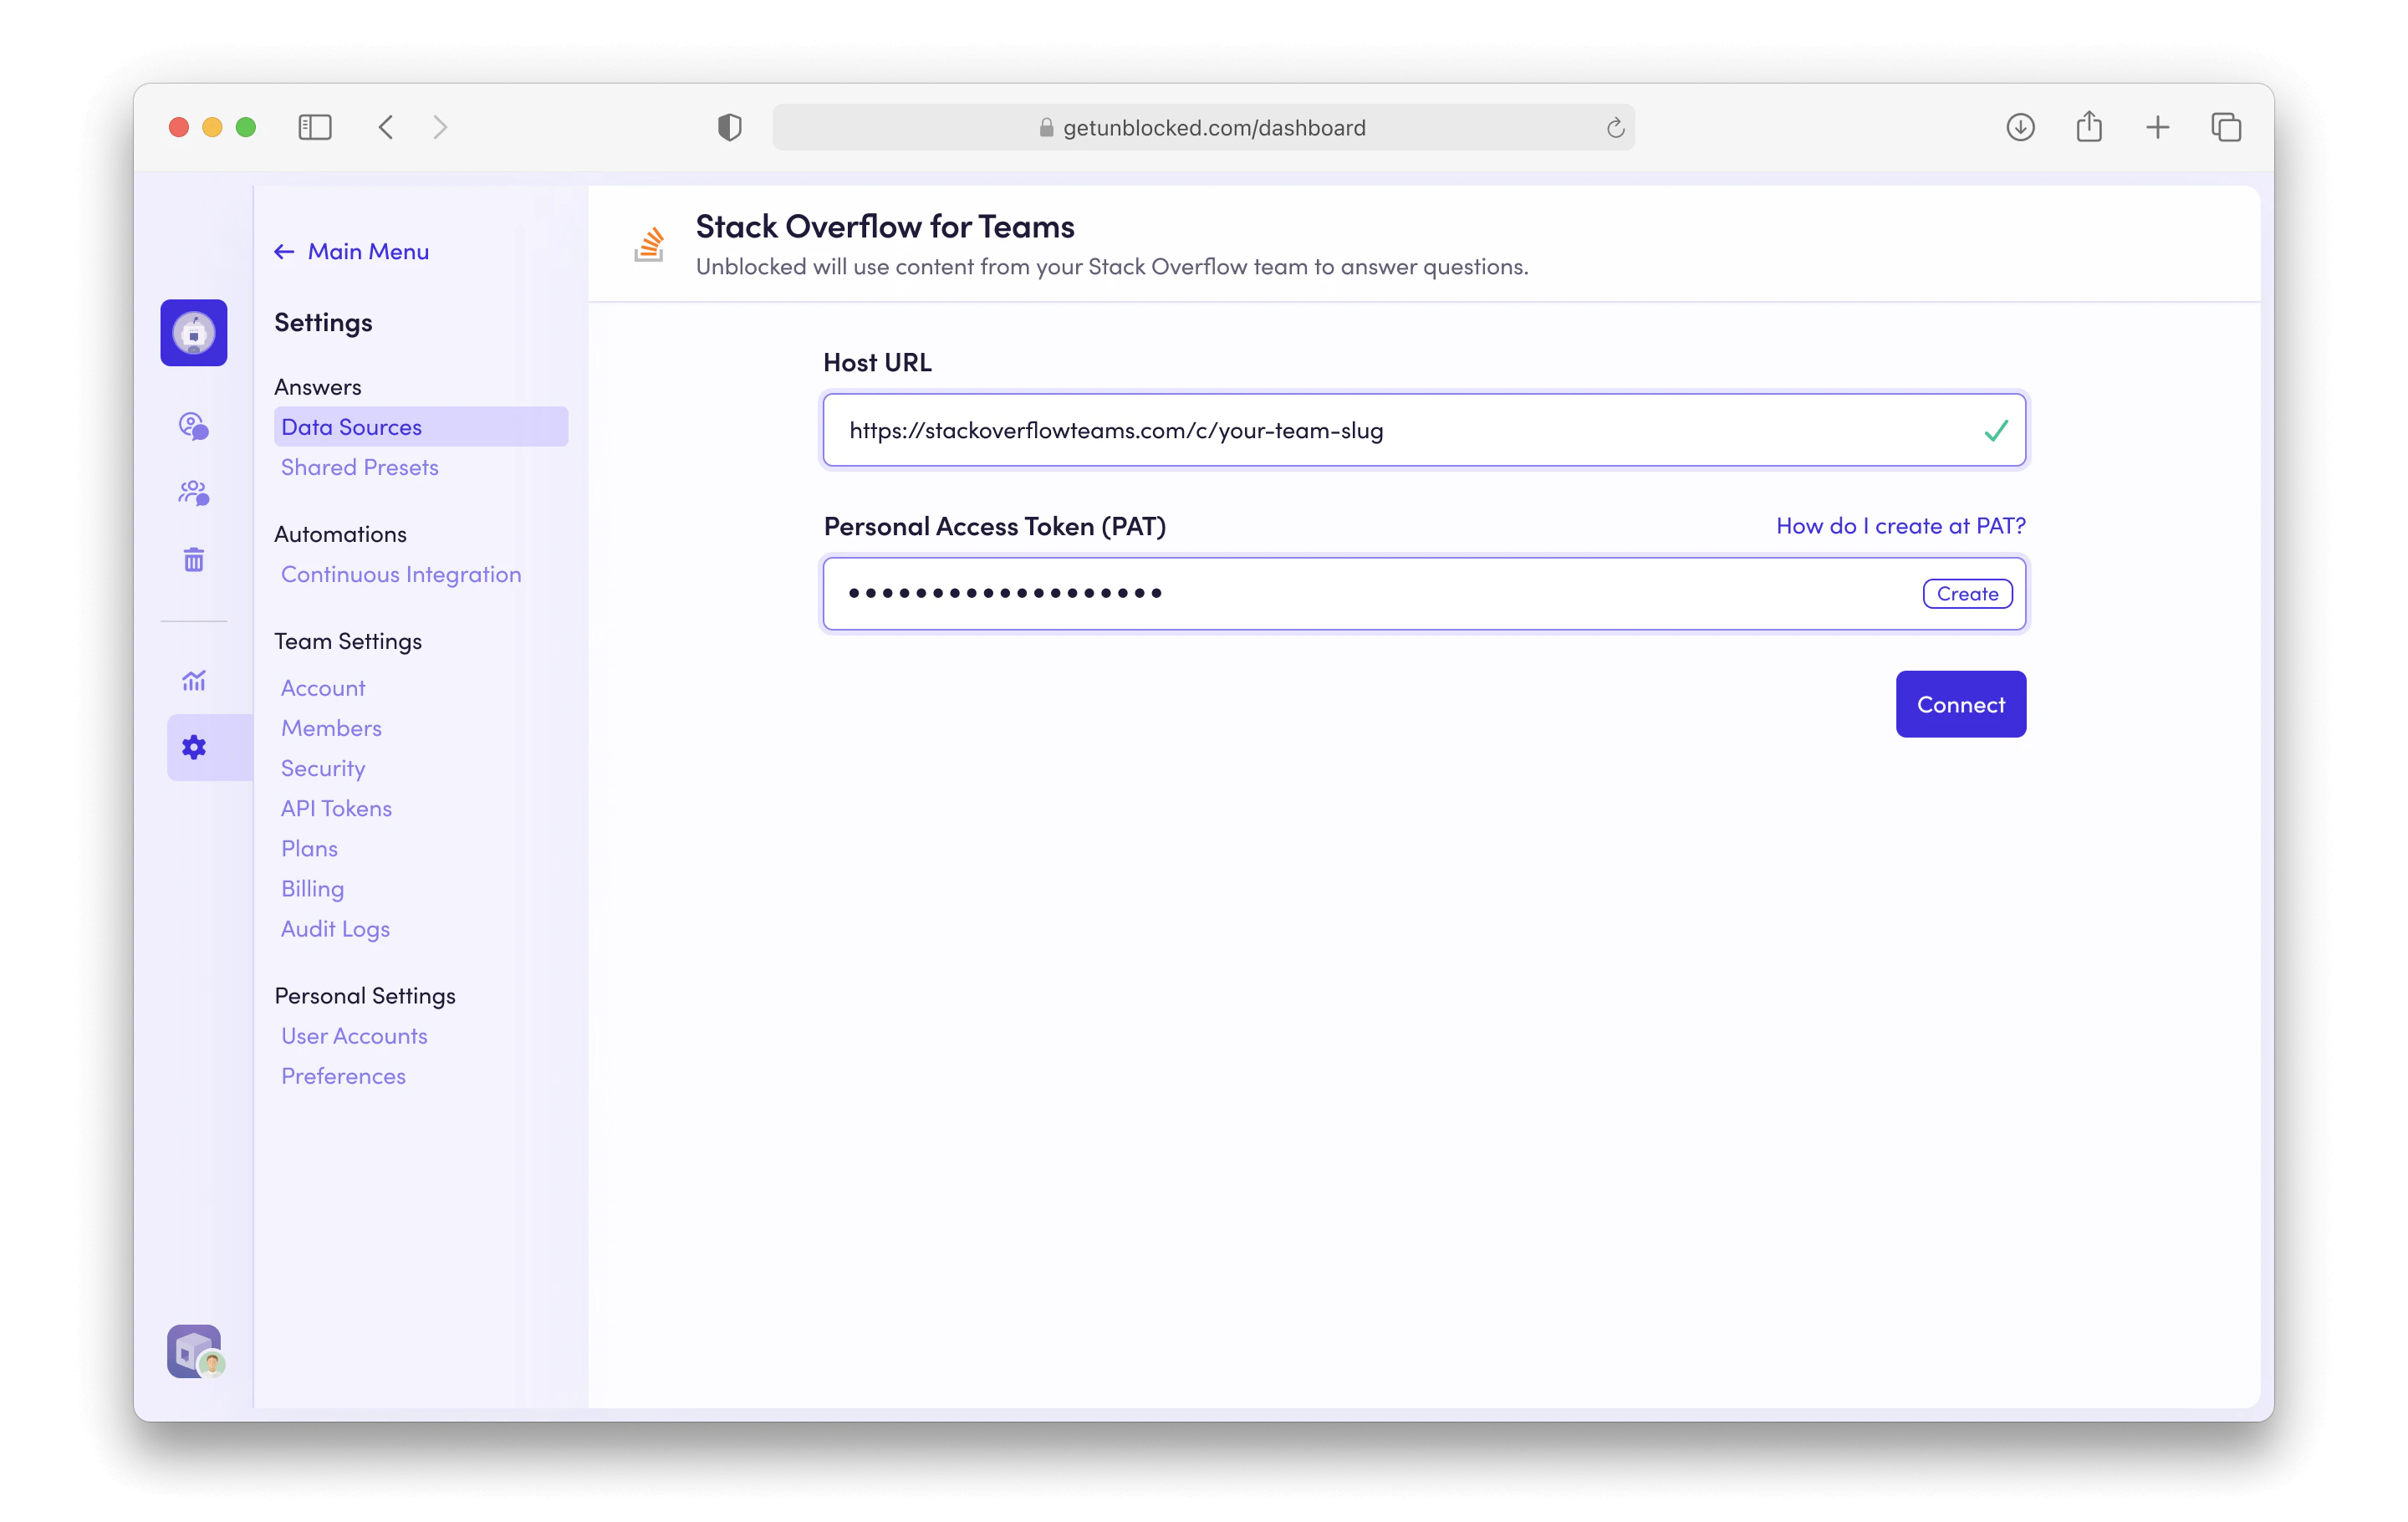Open Security team settings

323,768
